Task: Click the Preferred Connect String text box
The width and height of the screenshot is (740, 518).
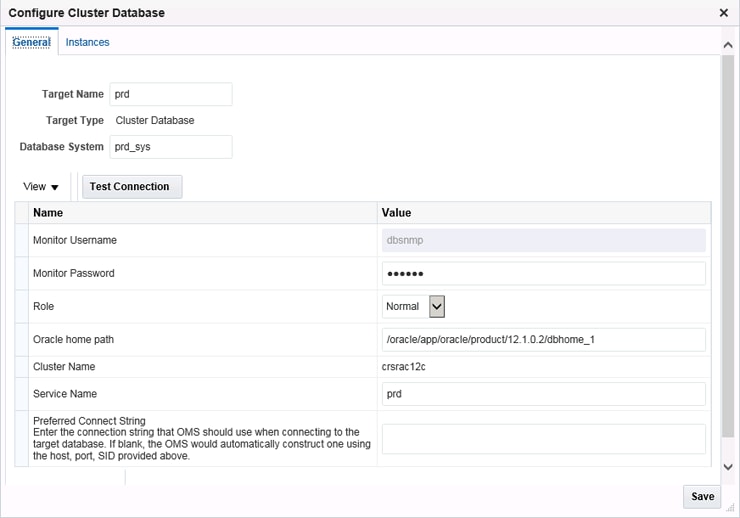Action: click(x=543, y=438)
